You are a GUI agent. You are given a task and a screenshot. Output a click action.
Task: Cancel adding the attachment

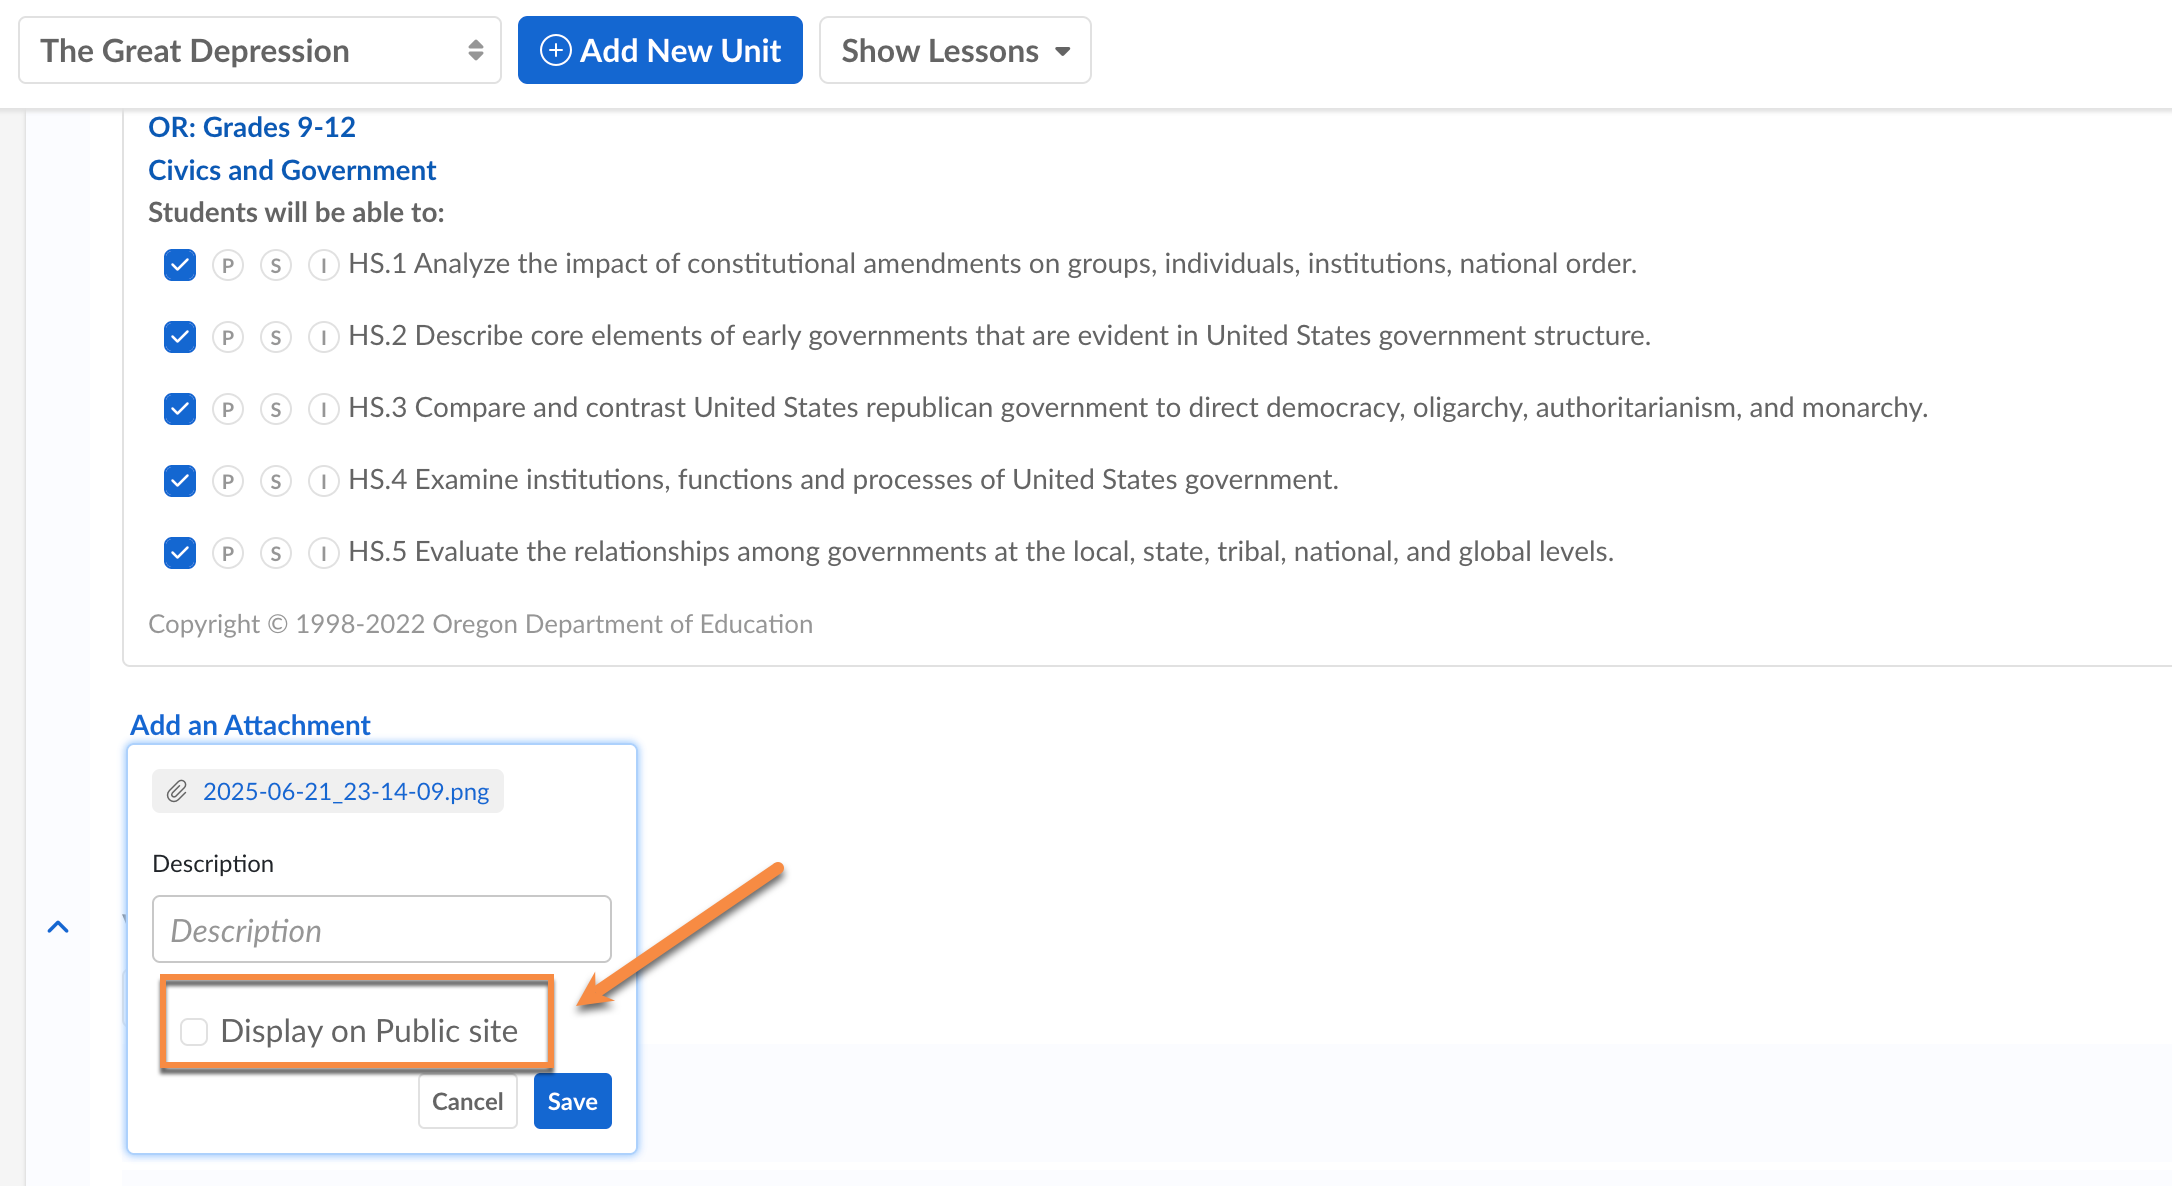pos(467,1101)
